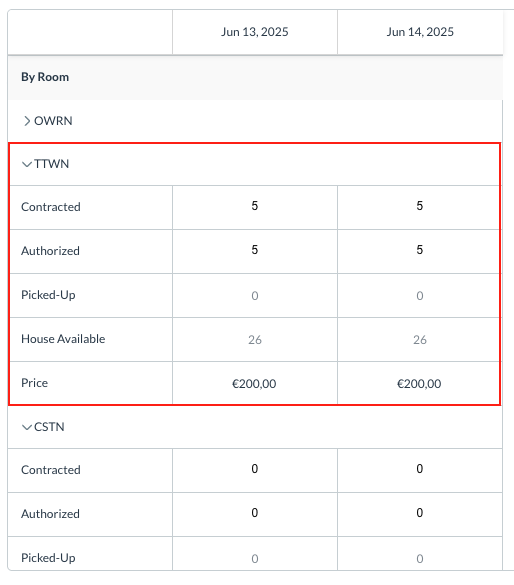Edit TTWN Authorized value for Jun 13
This screenshot has height=585, width=514.
(x=255, y=250)
